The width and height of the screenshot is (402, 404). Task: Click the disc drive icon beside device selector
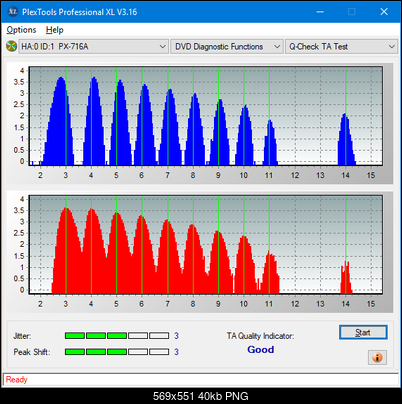click(11, 46)
